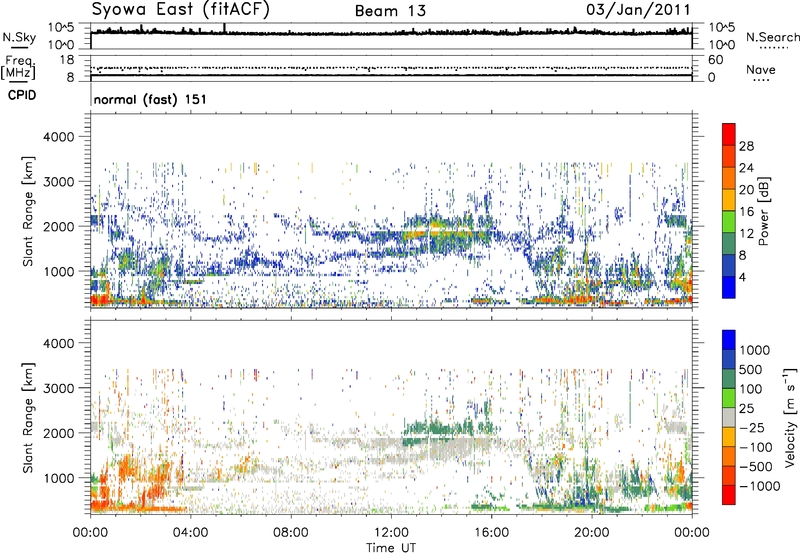Screen dimensions: 800x554
Task: Click the '08:00' time tick label
Action: pos(290,533)
